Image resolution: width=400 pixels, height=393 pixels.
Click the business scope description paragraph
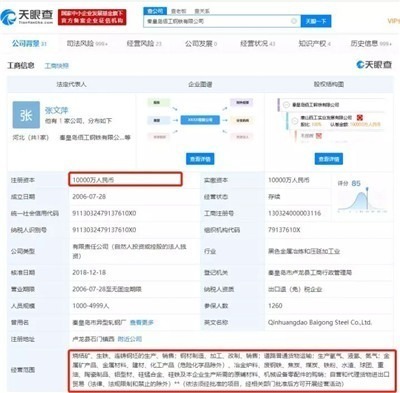click(232, 370)
